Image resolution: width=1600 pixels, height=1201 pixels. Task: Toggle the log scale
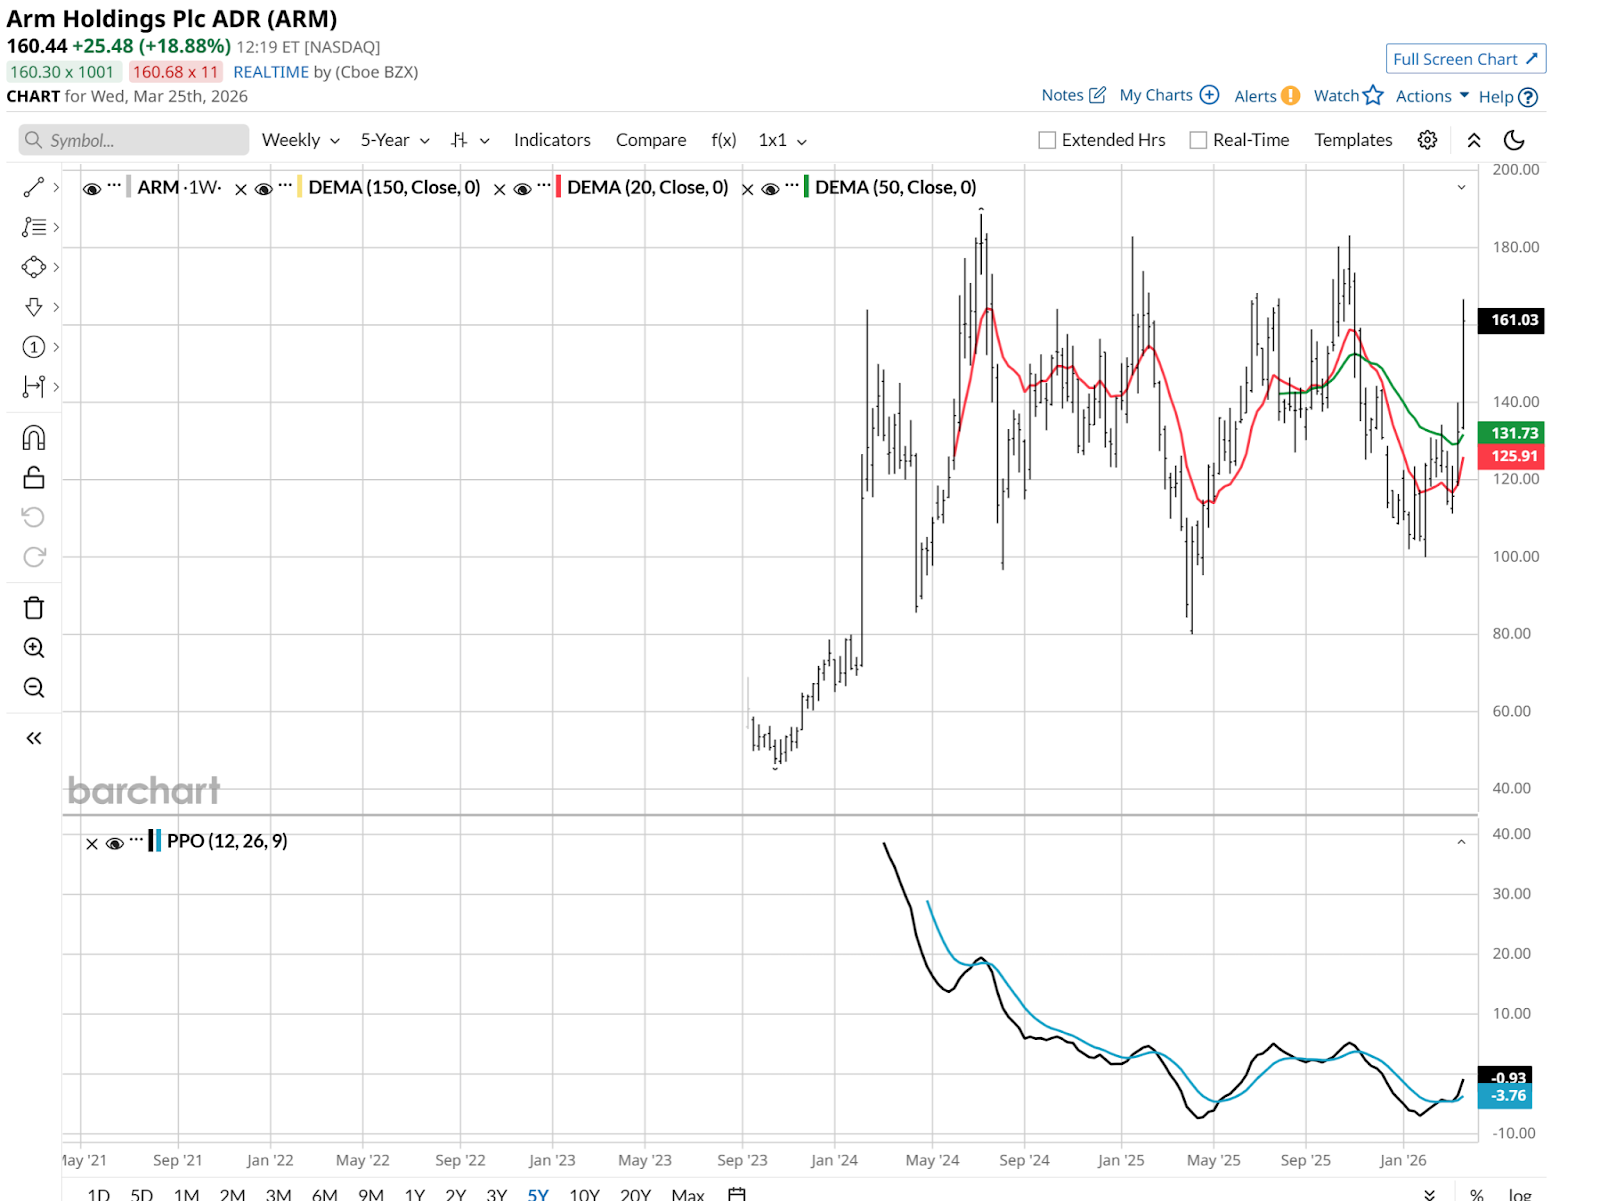[x=1520, y=1194]
